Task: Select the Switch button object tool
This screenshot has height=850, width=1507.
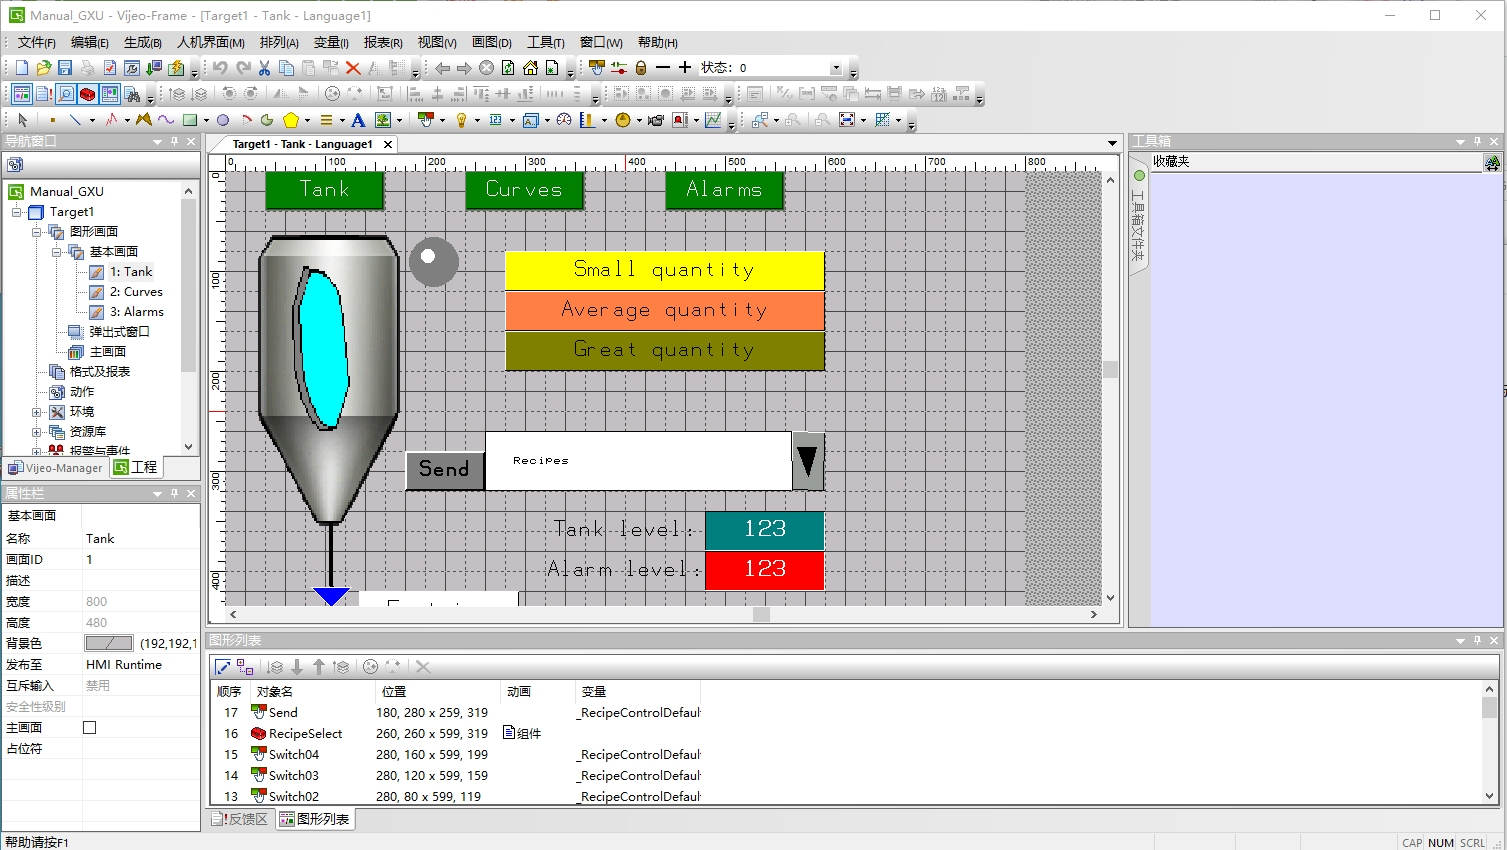Action: [x=426, y=120]
